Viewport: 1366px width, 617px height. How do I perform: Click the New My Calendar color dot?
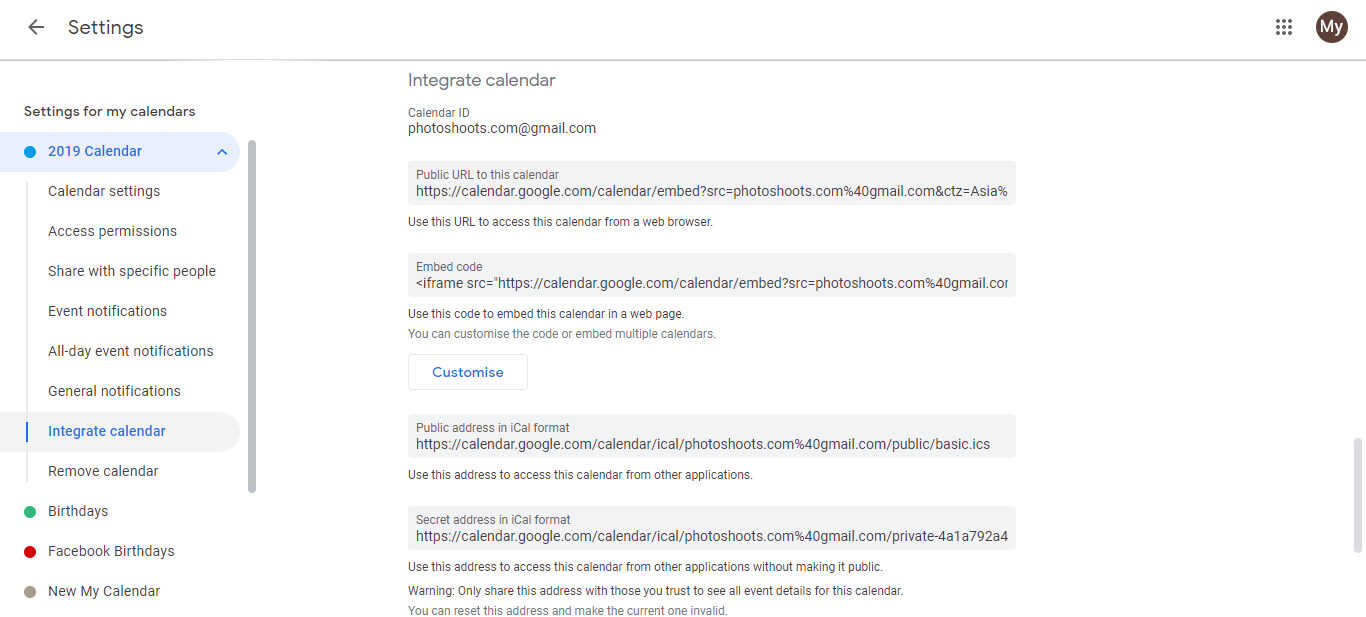pos(30,592)
